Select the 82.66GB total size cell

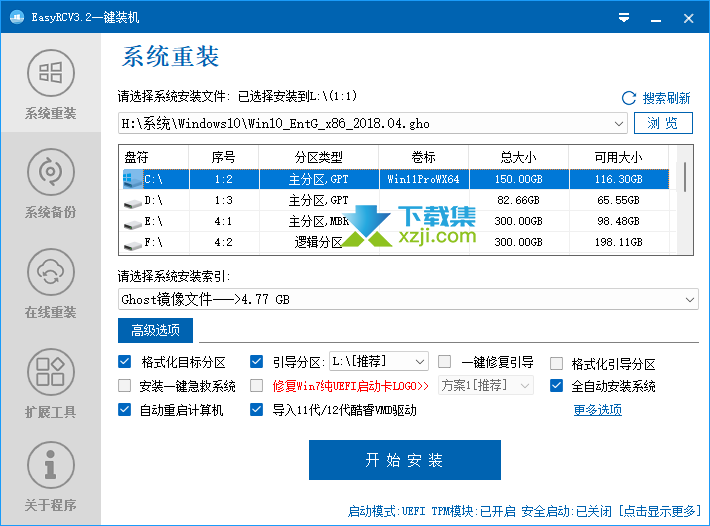point(519,200)
